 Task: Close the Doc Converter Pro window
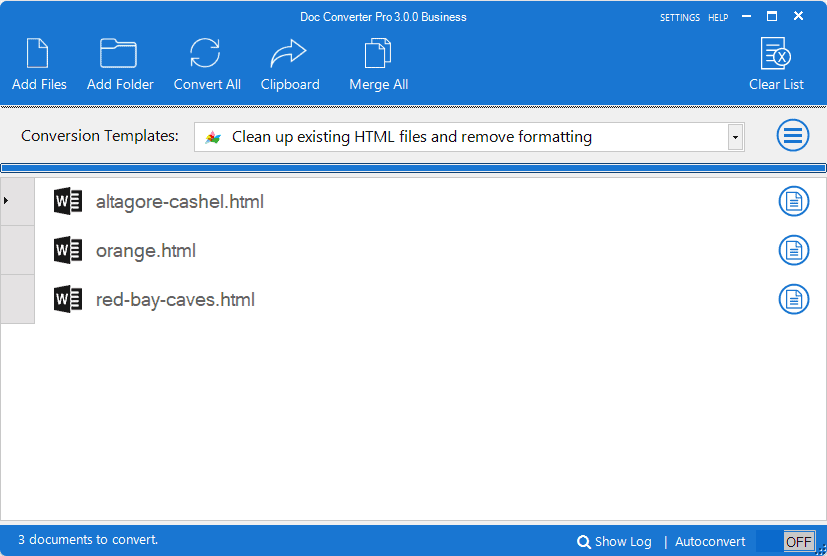point(799,16)
